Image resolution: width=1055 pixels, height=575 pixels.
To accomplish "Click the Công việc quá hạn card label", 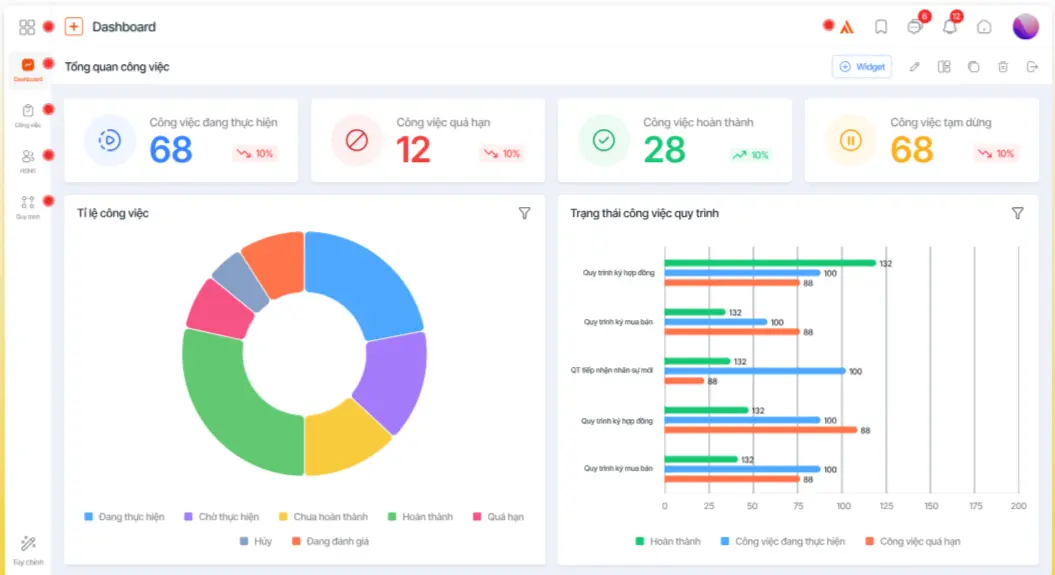I will click(443, 122).
